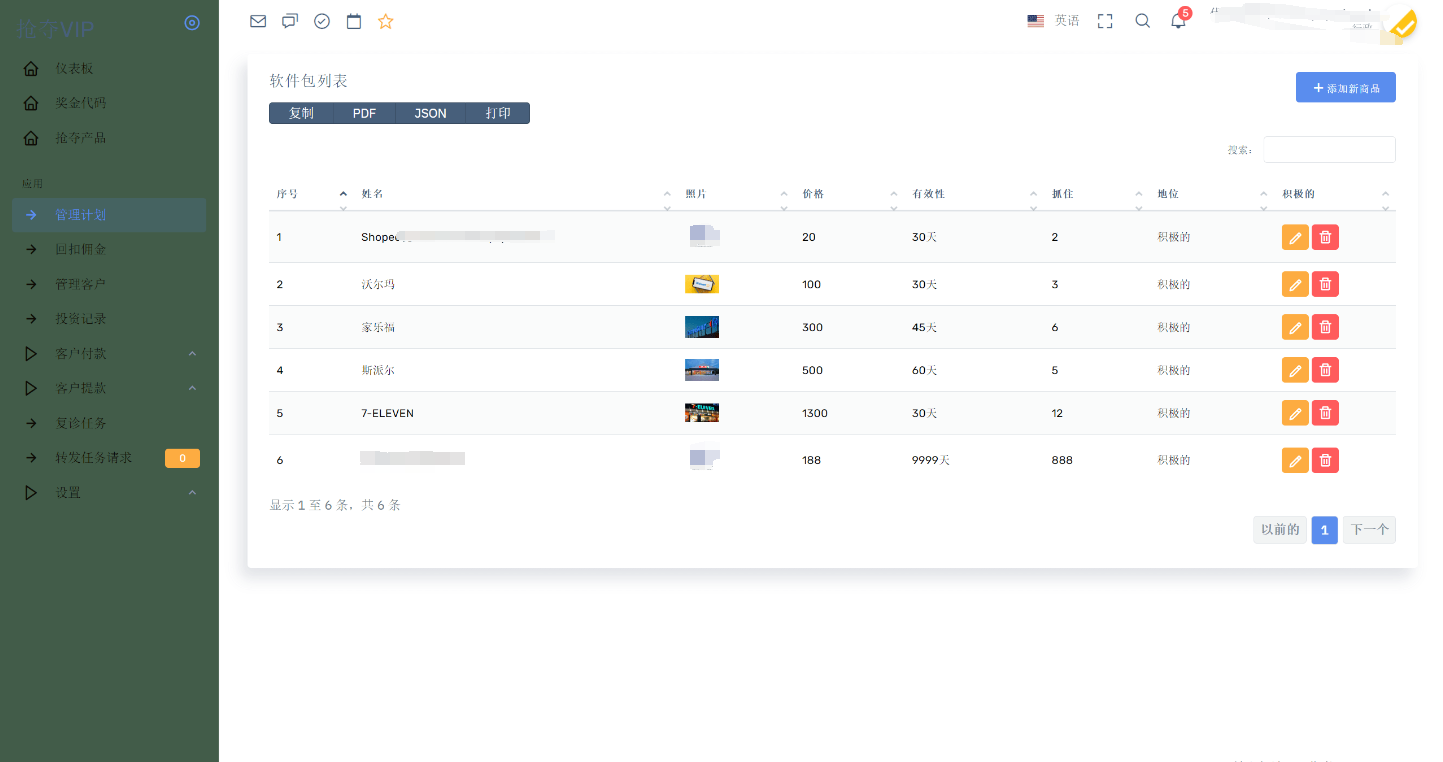Delete the 7-ELEVEN row
Image resolution: width=1443 pixels, height=762 pixels.
[1325, 413]
